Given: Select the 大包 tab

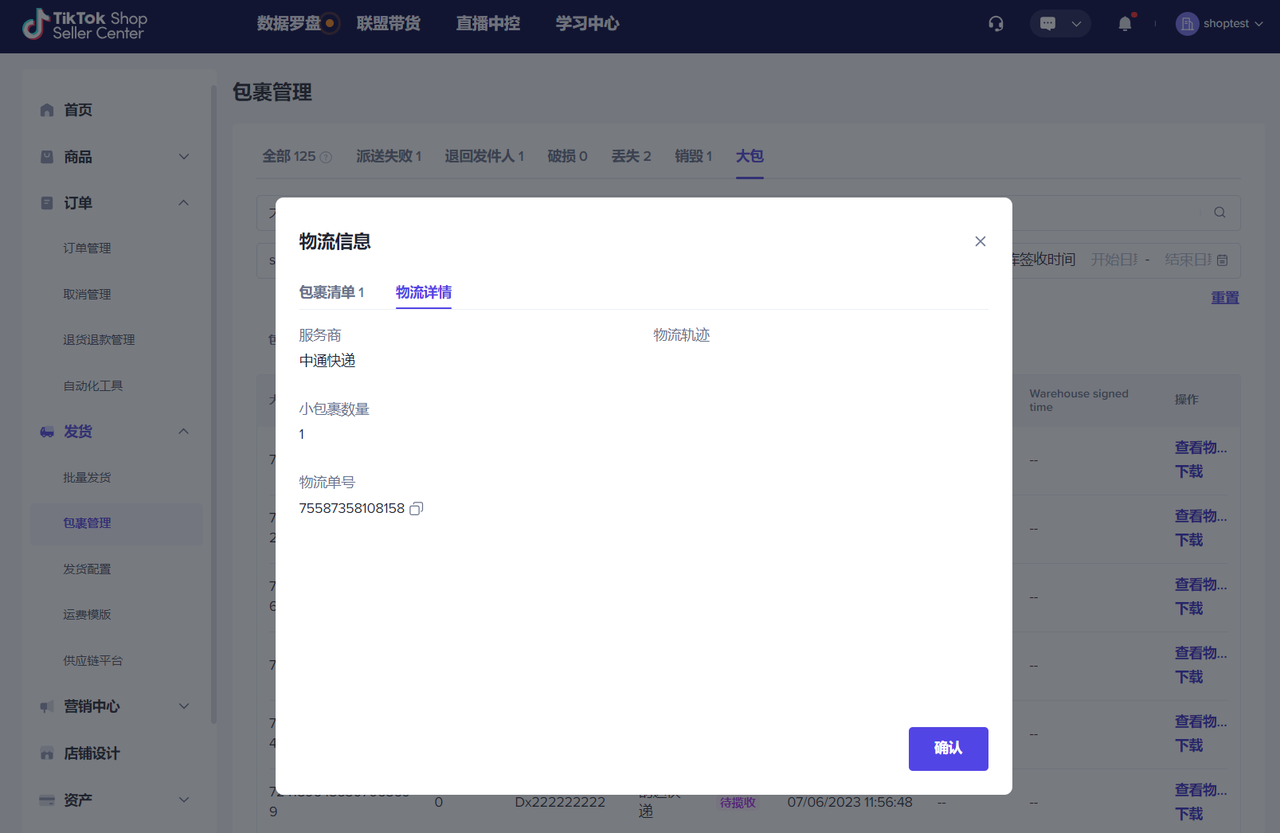Looking at the screenshot, I should pyautogui.click(x=750, y=156).
